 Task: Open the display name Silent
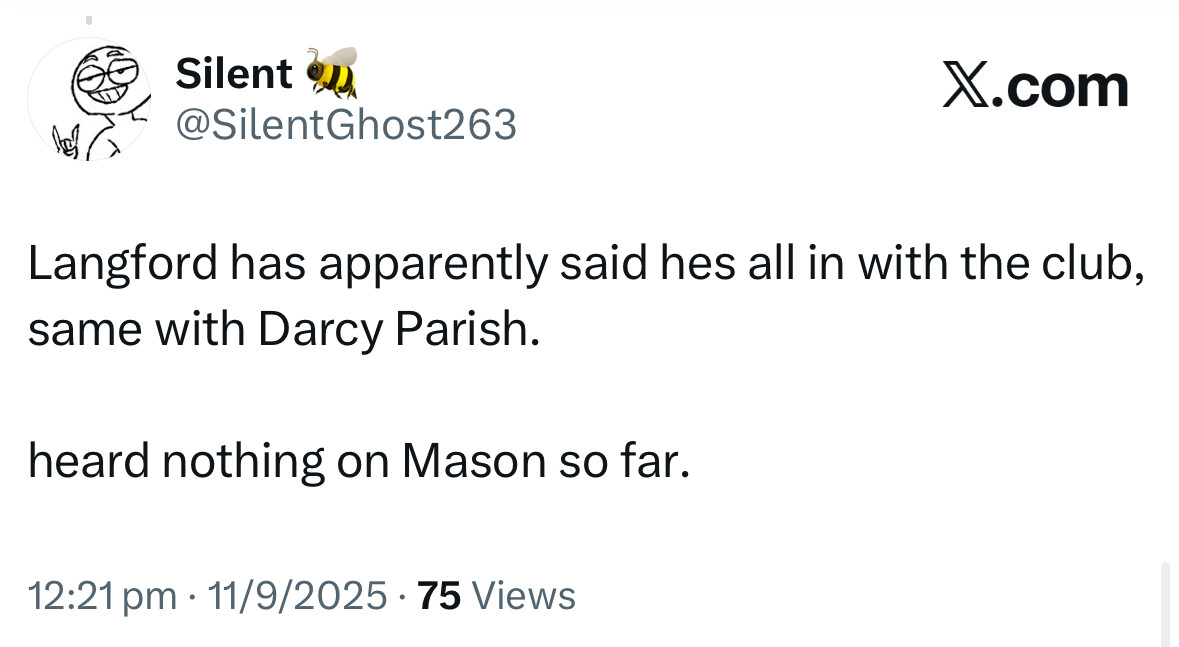[x=233, y=73]
